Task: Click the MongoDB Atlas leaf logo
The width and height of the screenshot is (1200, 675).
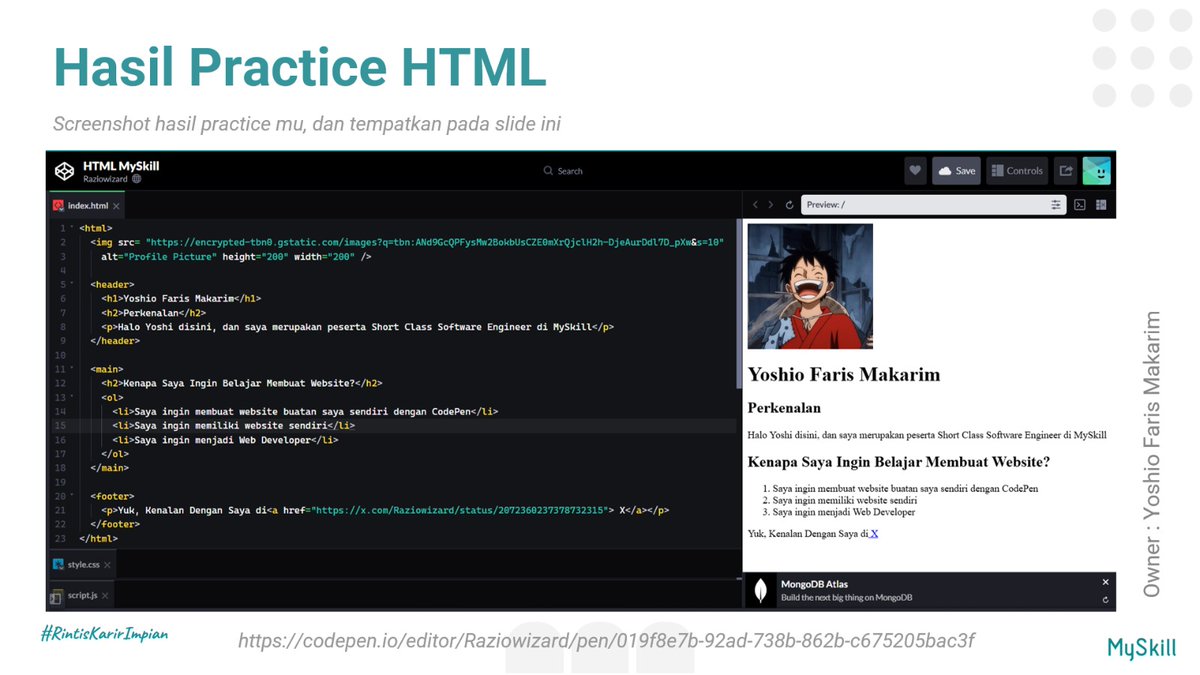Action: (762, 590)
